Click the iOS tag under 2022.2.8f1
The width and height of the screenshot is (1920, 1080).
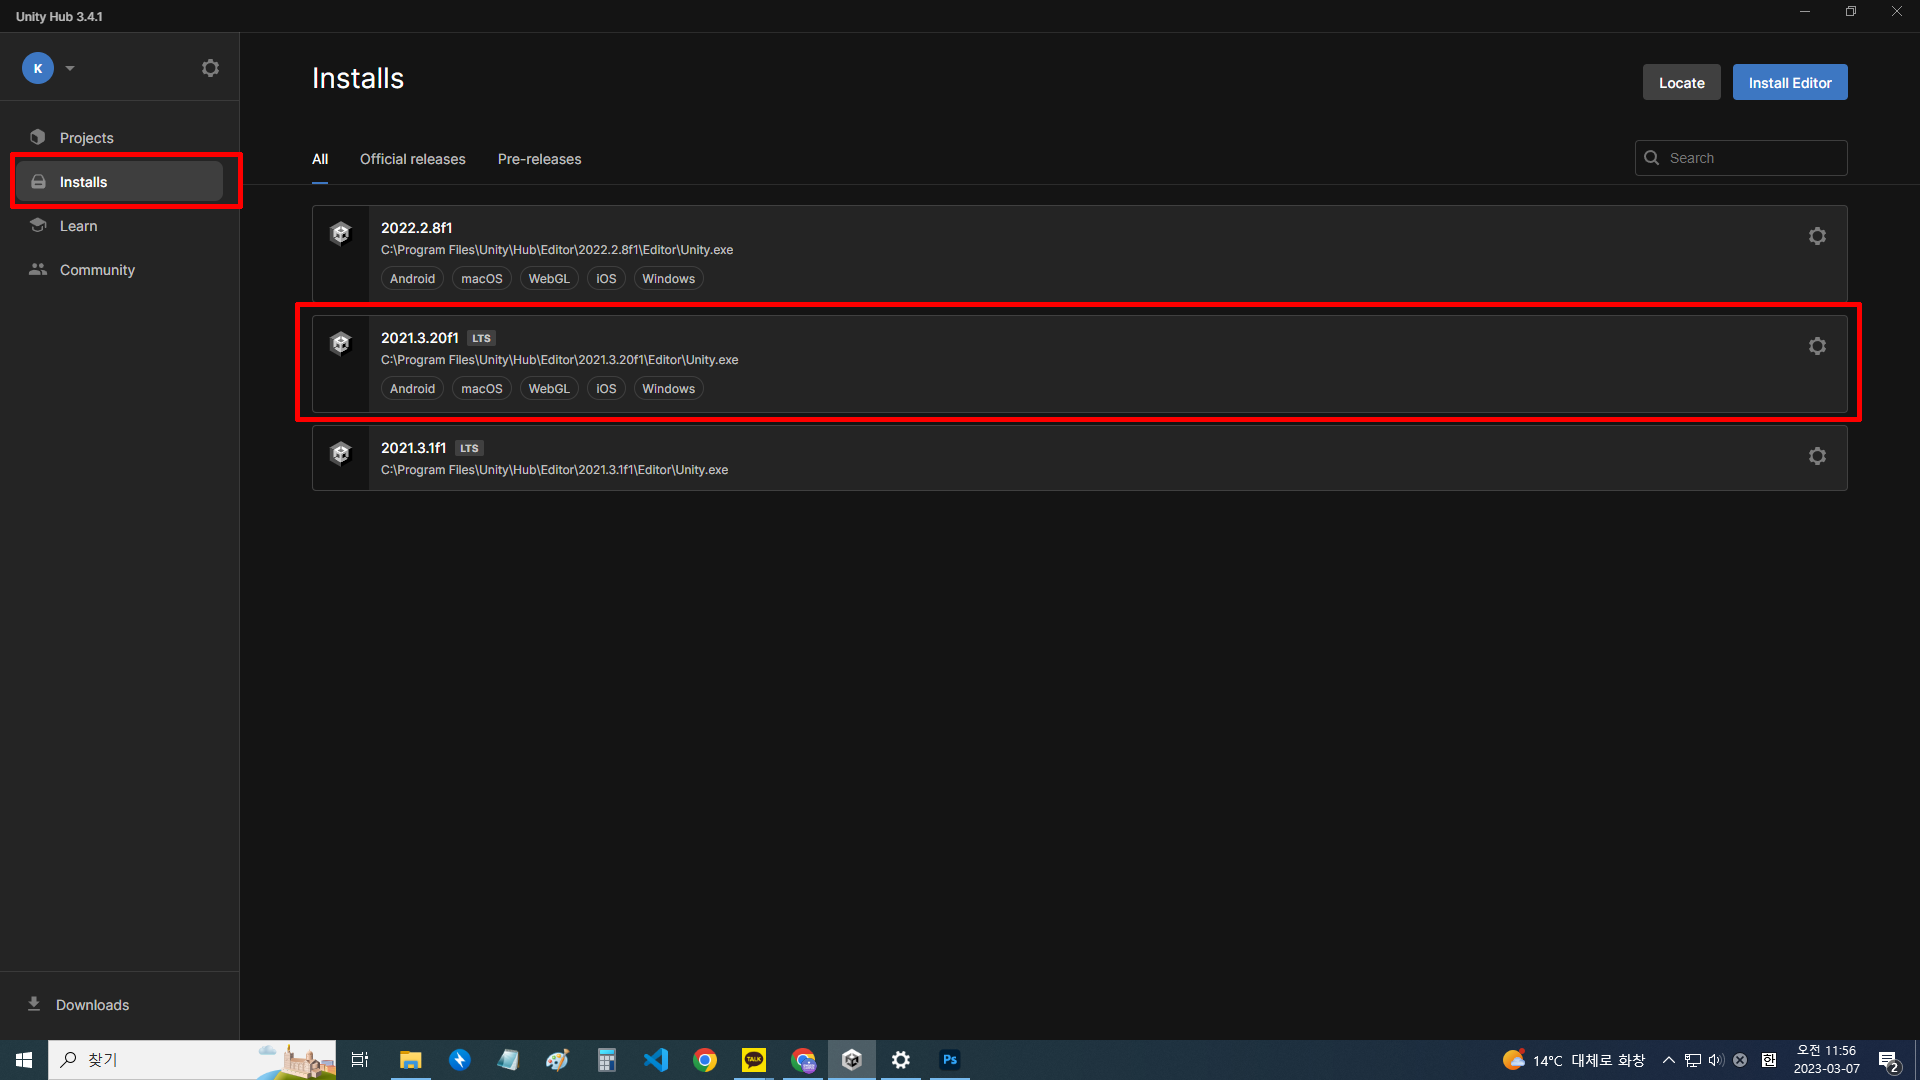click(606, 279)
